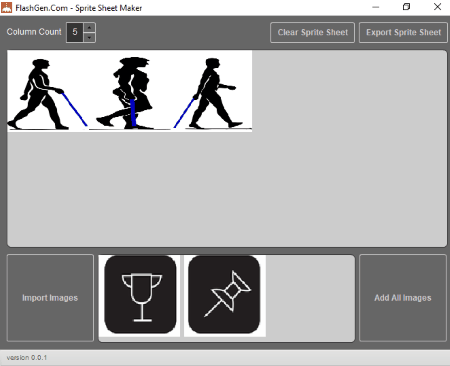
Task: Clear the sprite sheet
Action: tap(312, 32)
